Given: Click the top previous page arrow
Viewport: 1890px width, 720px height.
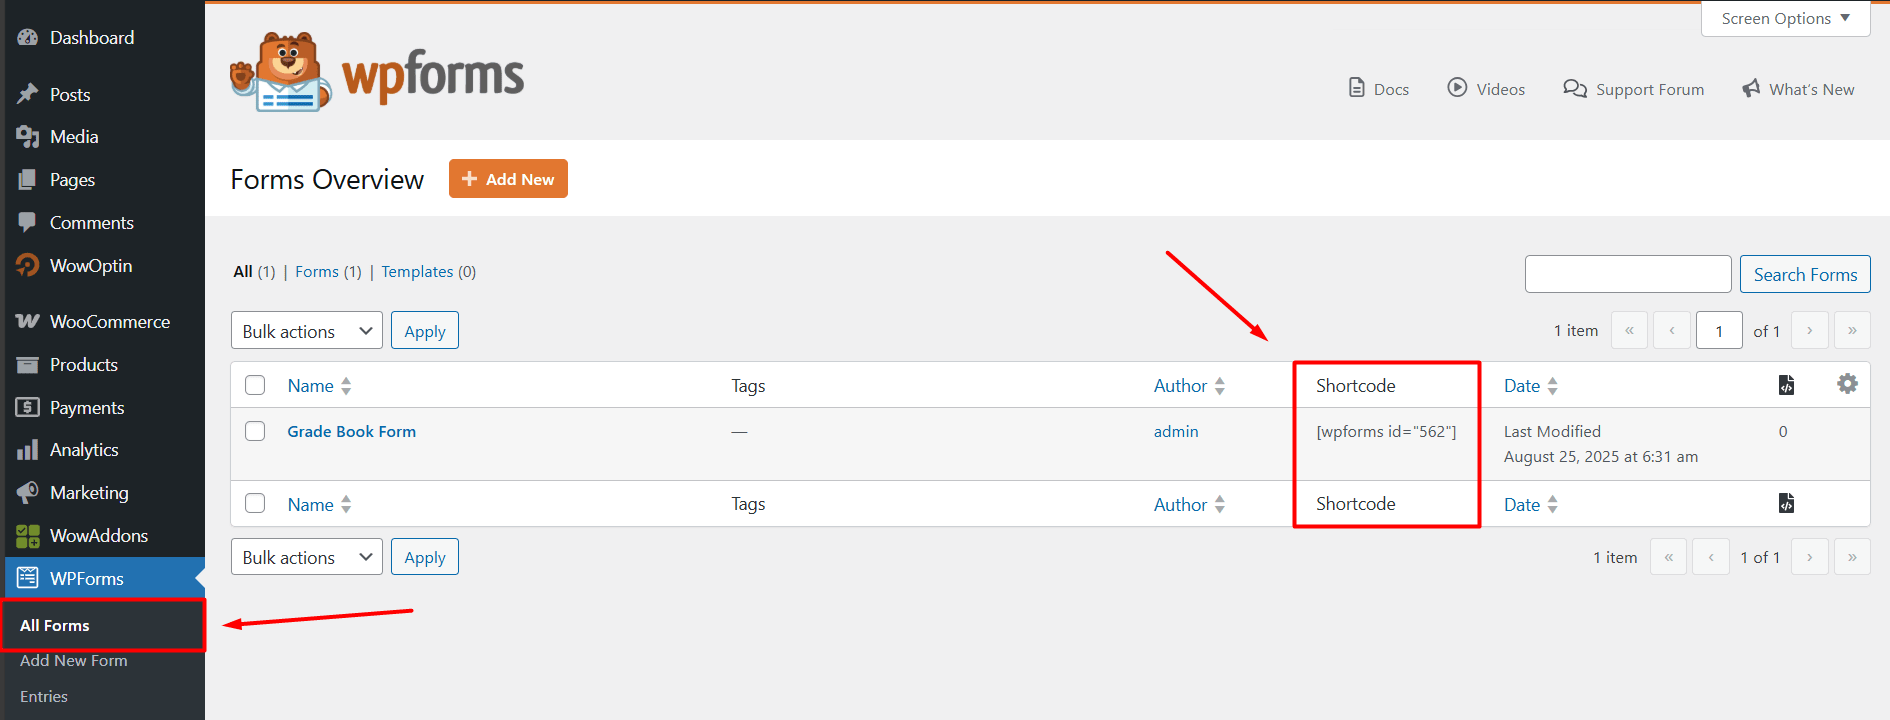Looking at the screenshot, I should point(1672,330).
